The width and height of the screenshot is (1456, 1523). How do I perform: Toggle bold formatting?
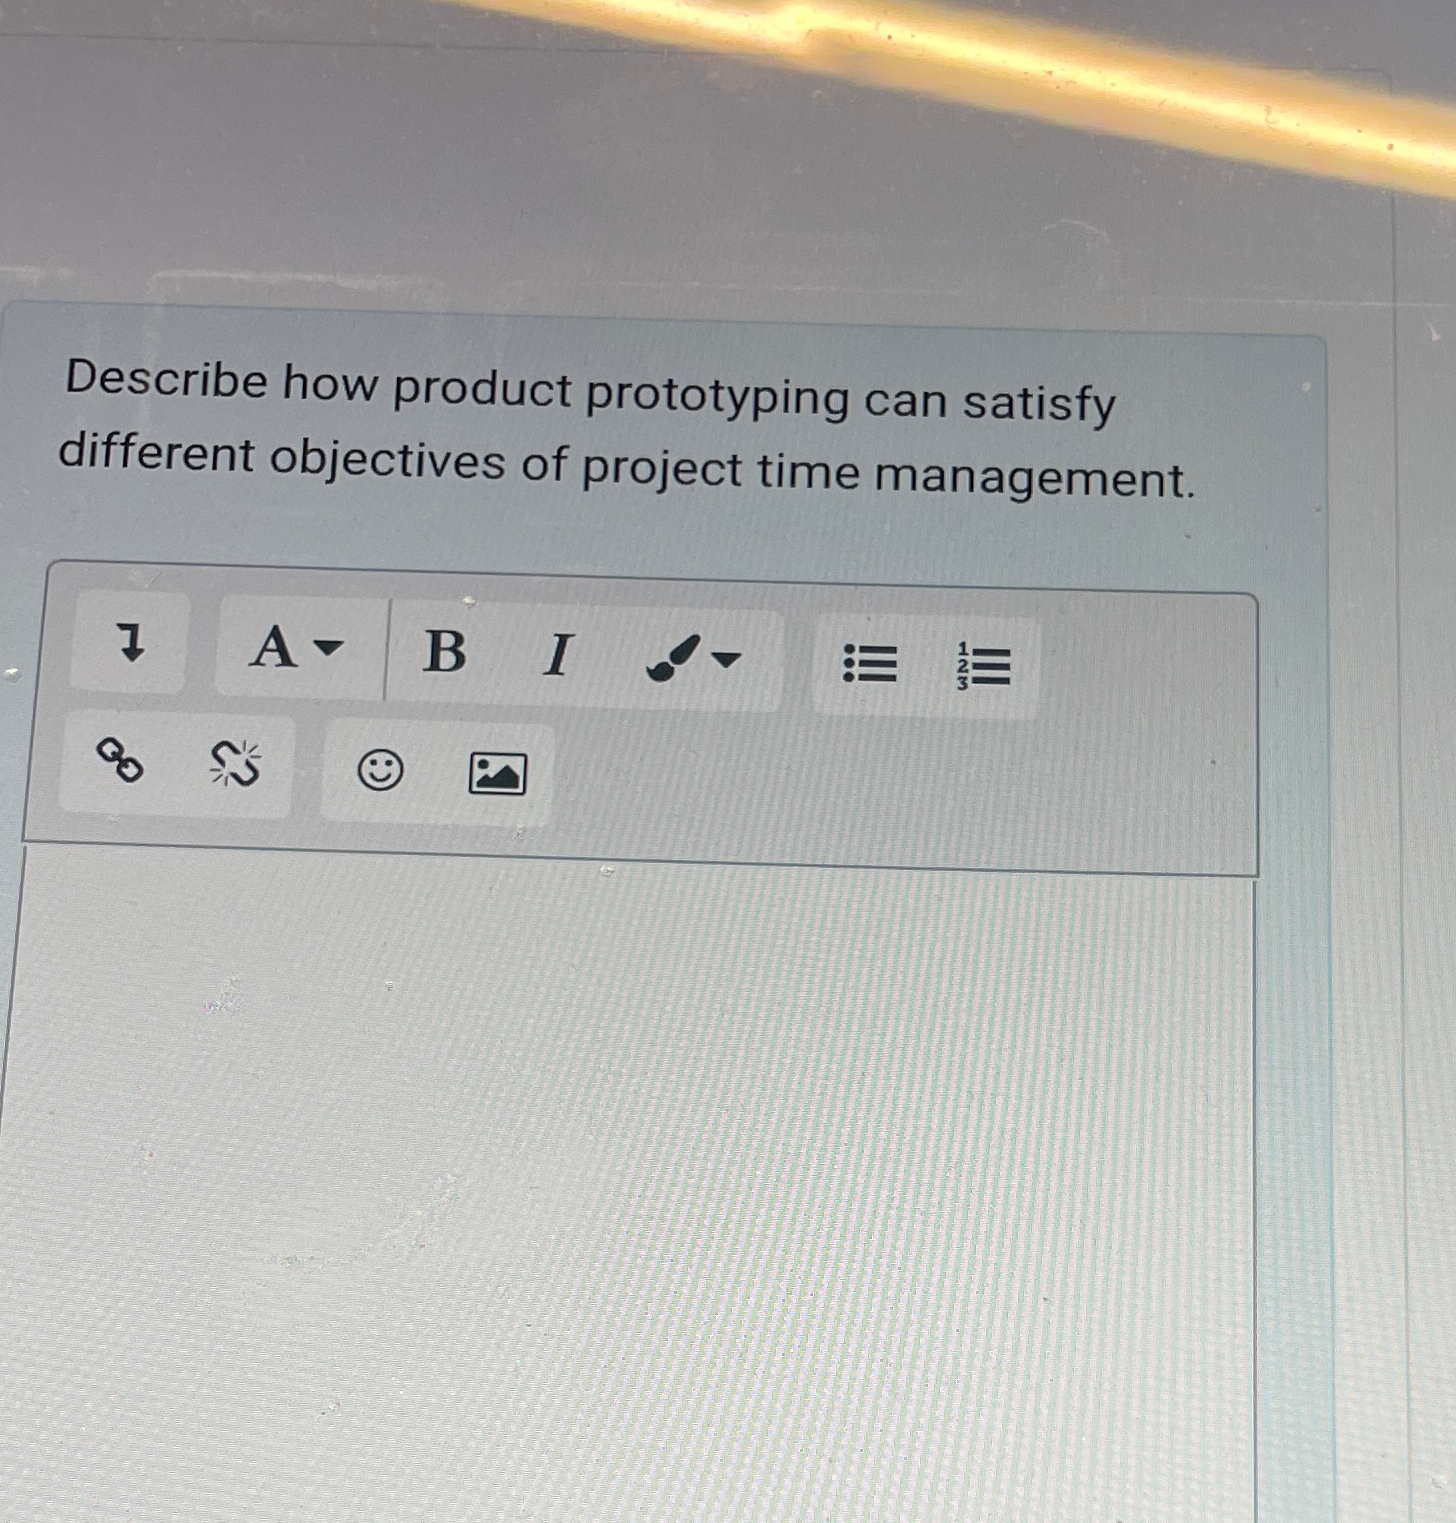(x=444, y=652)
